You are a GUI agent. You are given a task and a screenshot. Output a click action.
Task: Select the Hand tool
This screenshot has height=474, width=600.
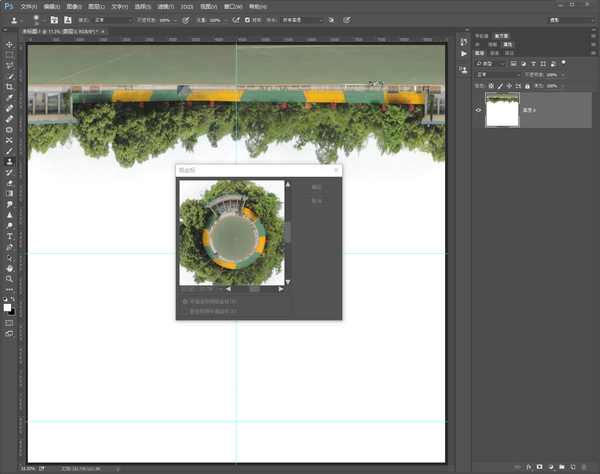point(9,268)
